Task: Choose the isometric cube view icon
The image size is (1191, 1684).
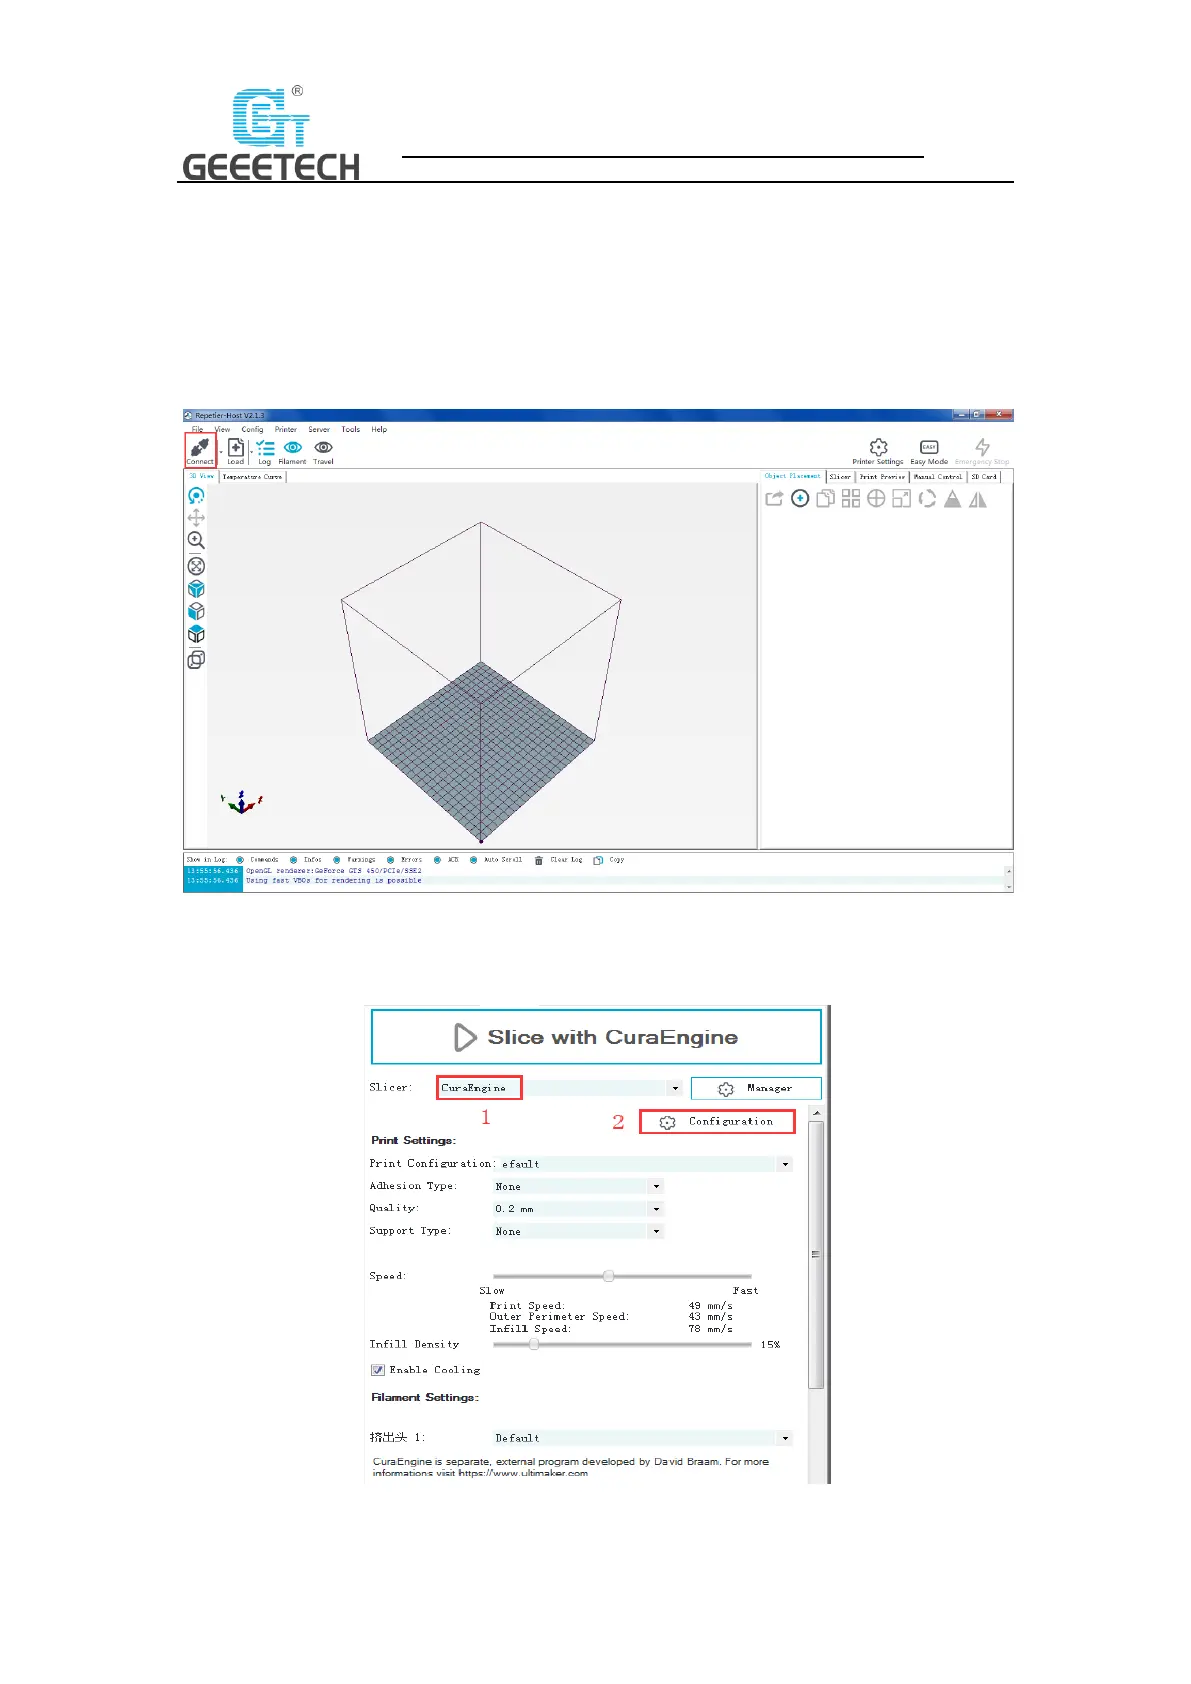Action: click(x=196, y=589)
